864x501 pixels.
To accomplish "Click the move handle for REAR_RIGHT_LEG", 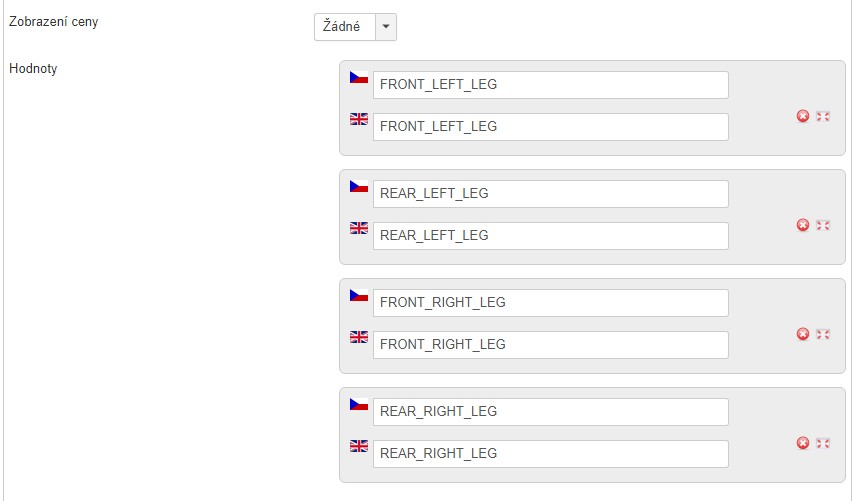I will (823, 443).
